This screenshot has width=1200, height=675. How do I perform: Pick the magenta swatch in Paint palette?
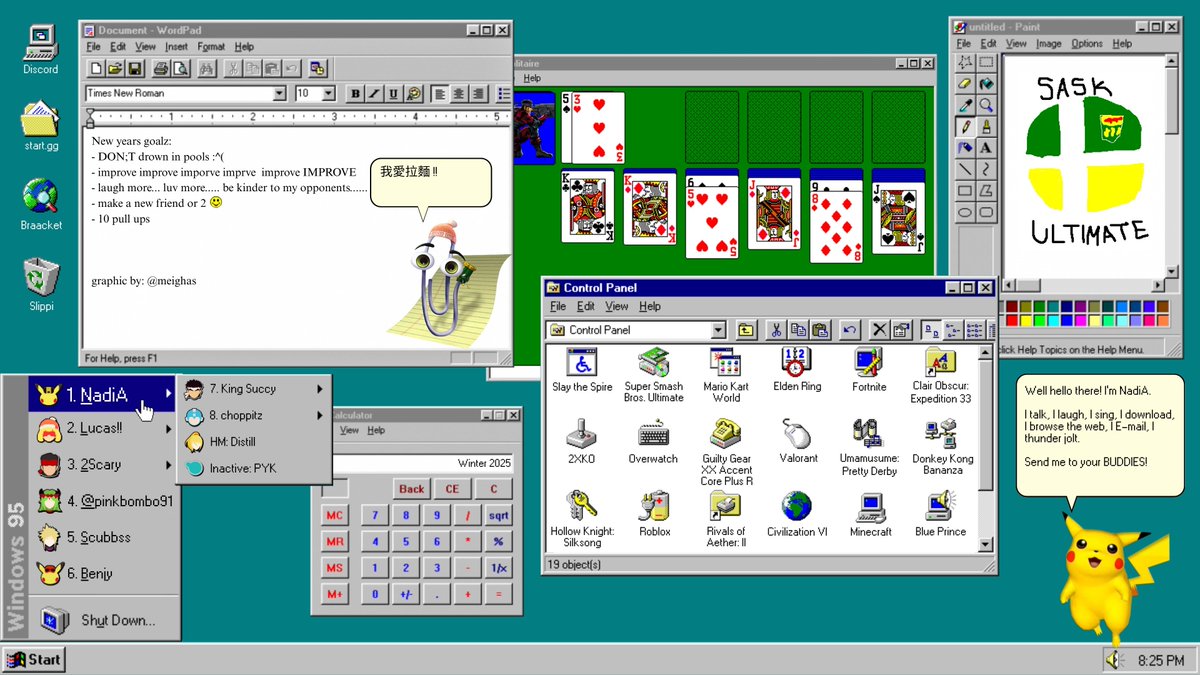[1081, 321]
